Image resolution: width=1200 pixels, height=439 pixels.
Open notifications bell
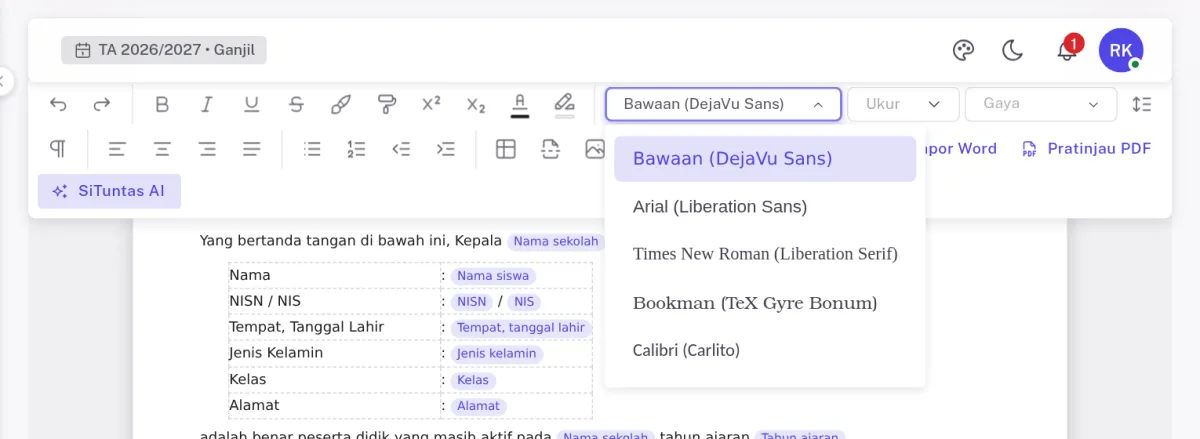1067,50
